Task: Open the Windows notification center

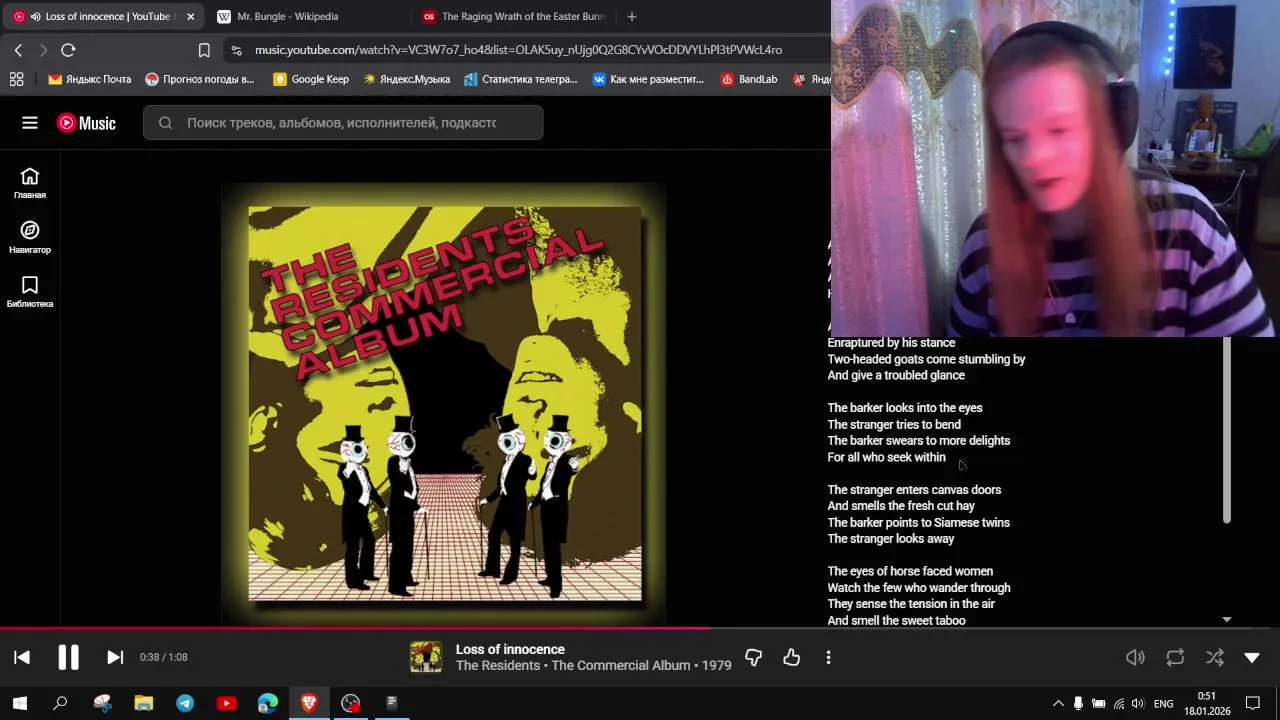Action: pyautogui.click(x=1252, y=703)
